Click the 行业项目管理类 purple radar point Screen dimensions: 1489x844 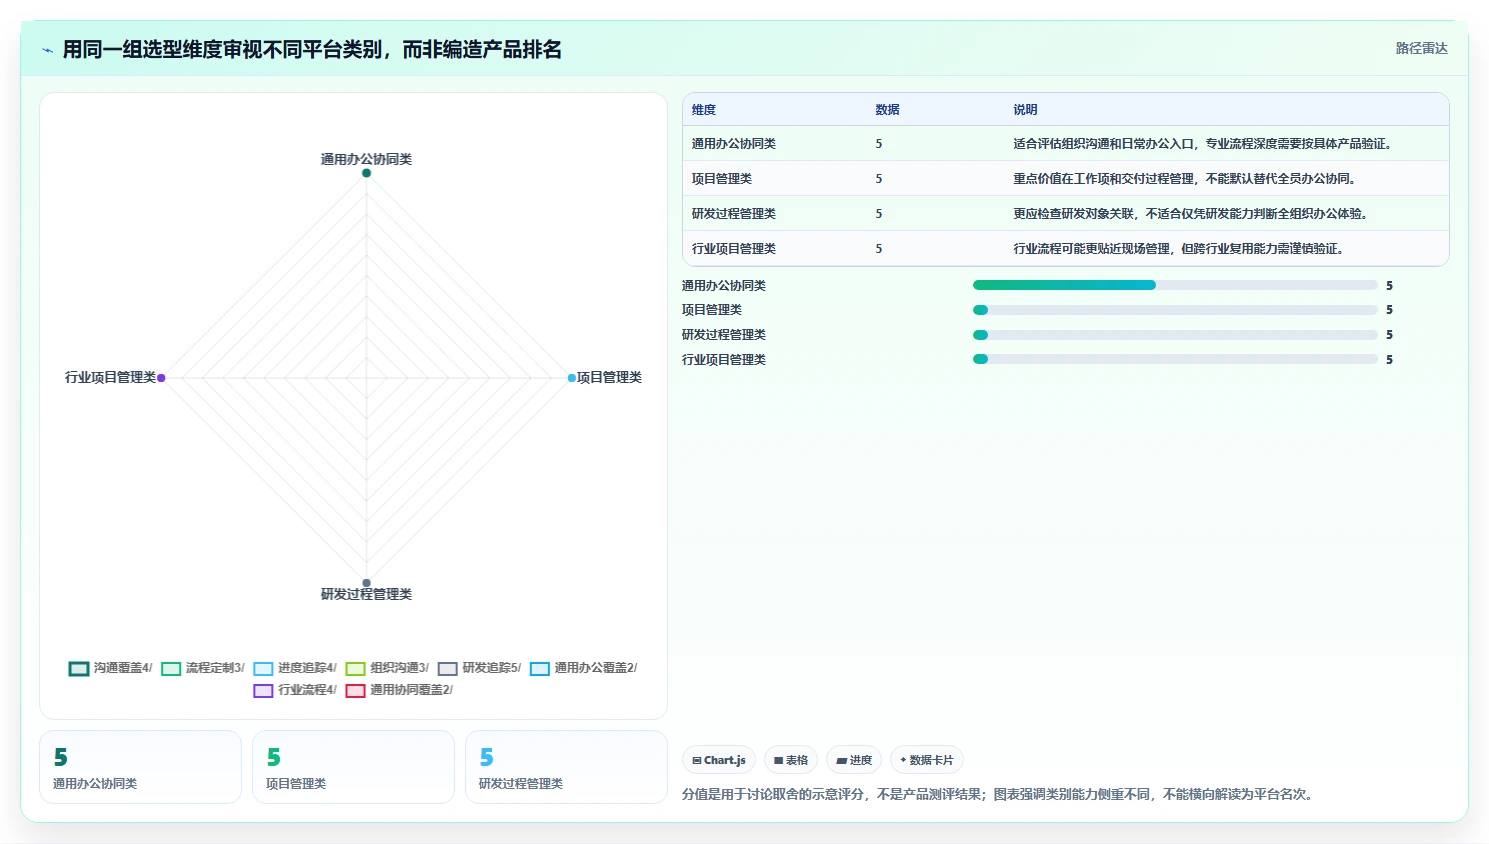(161, 378)
